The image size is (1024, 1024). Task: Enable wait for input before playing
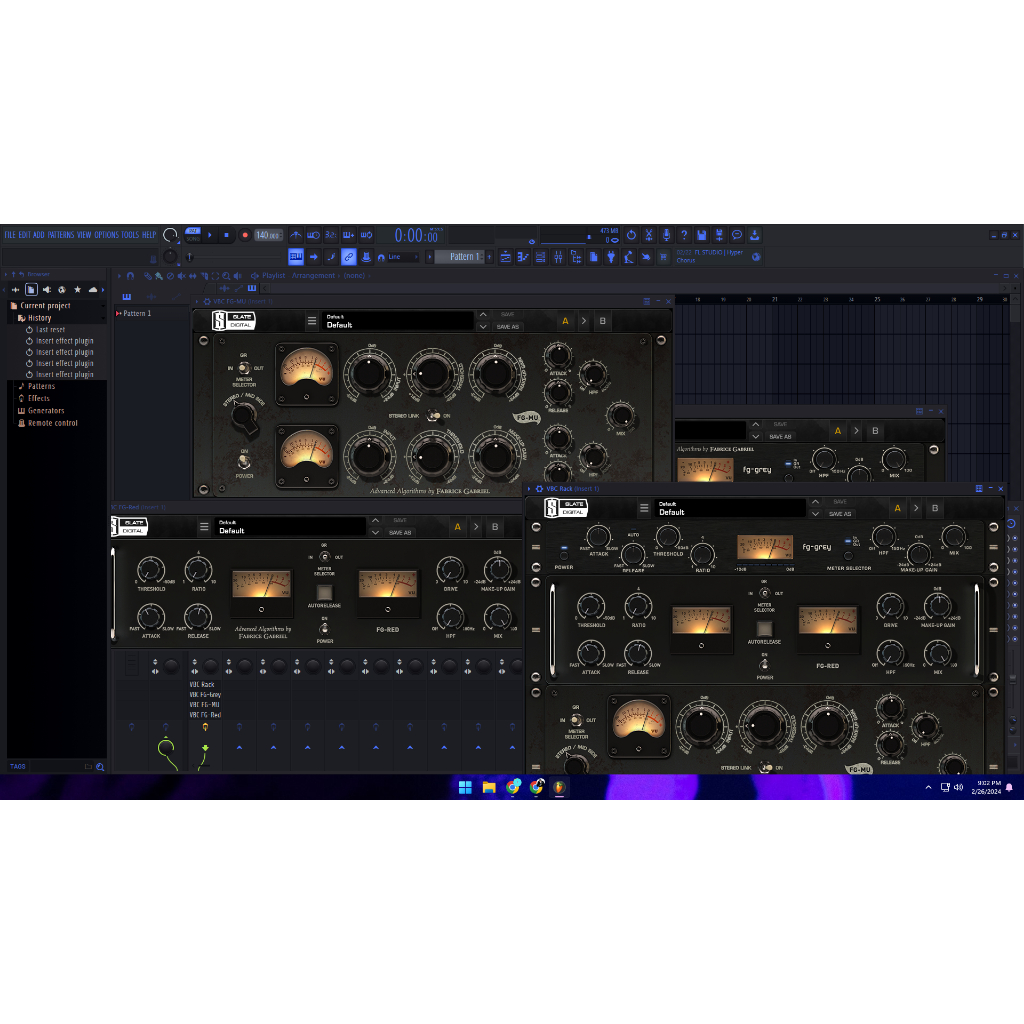point(313,235)
